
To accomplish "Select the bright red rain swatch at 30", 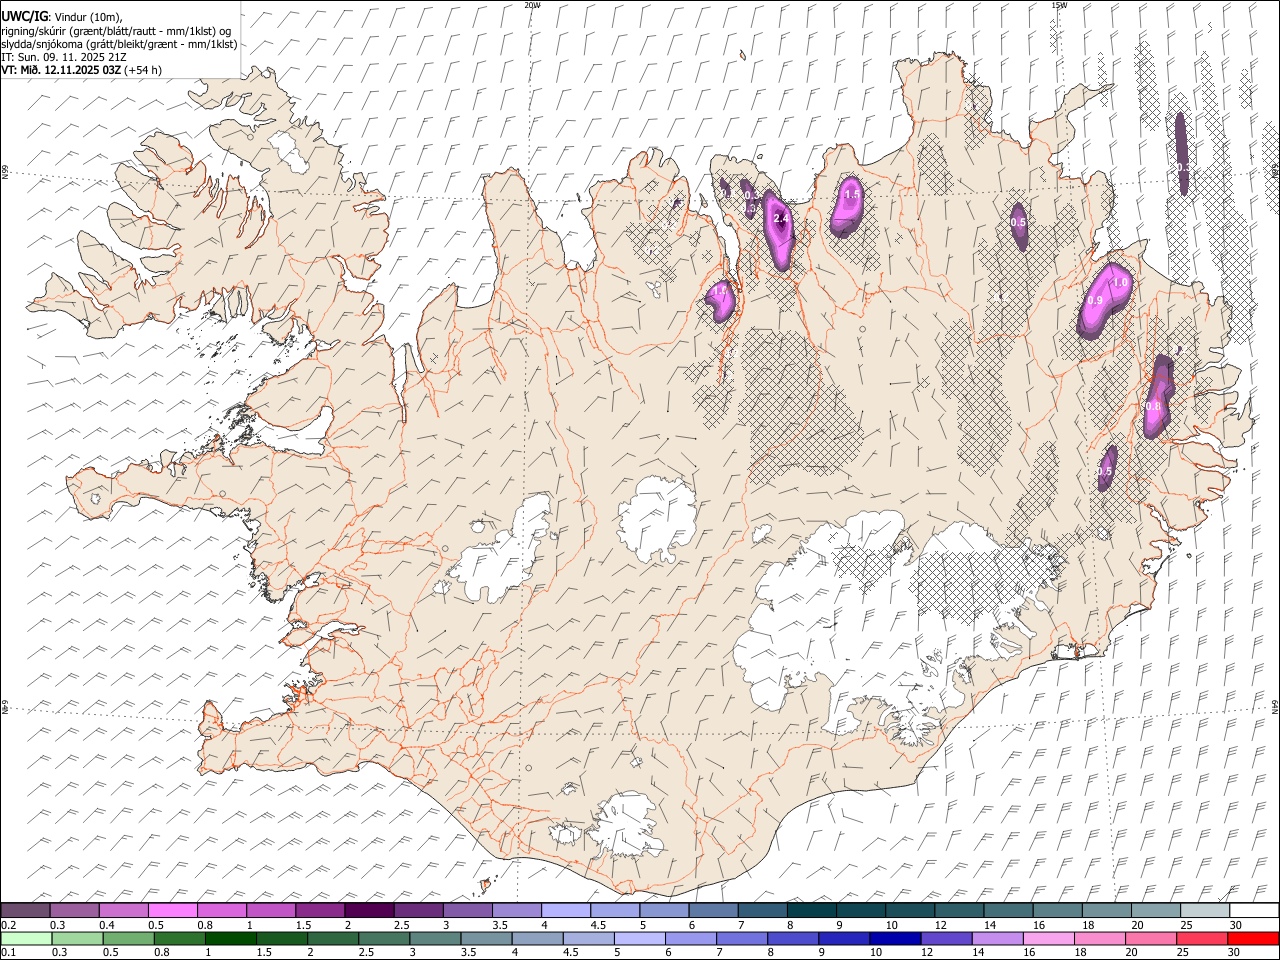I will pyautogui.click(x=1253, y=938).
